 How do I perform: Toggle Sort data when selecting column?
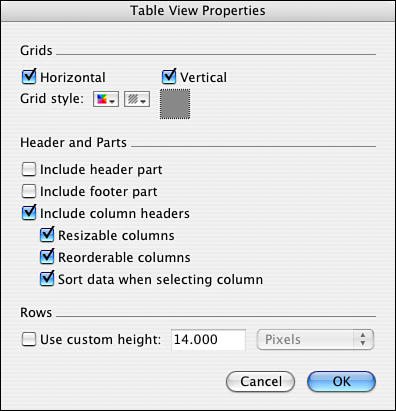[x=47, y=279]
